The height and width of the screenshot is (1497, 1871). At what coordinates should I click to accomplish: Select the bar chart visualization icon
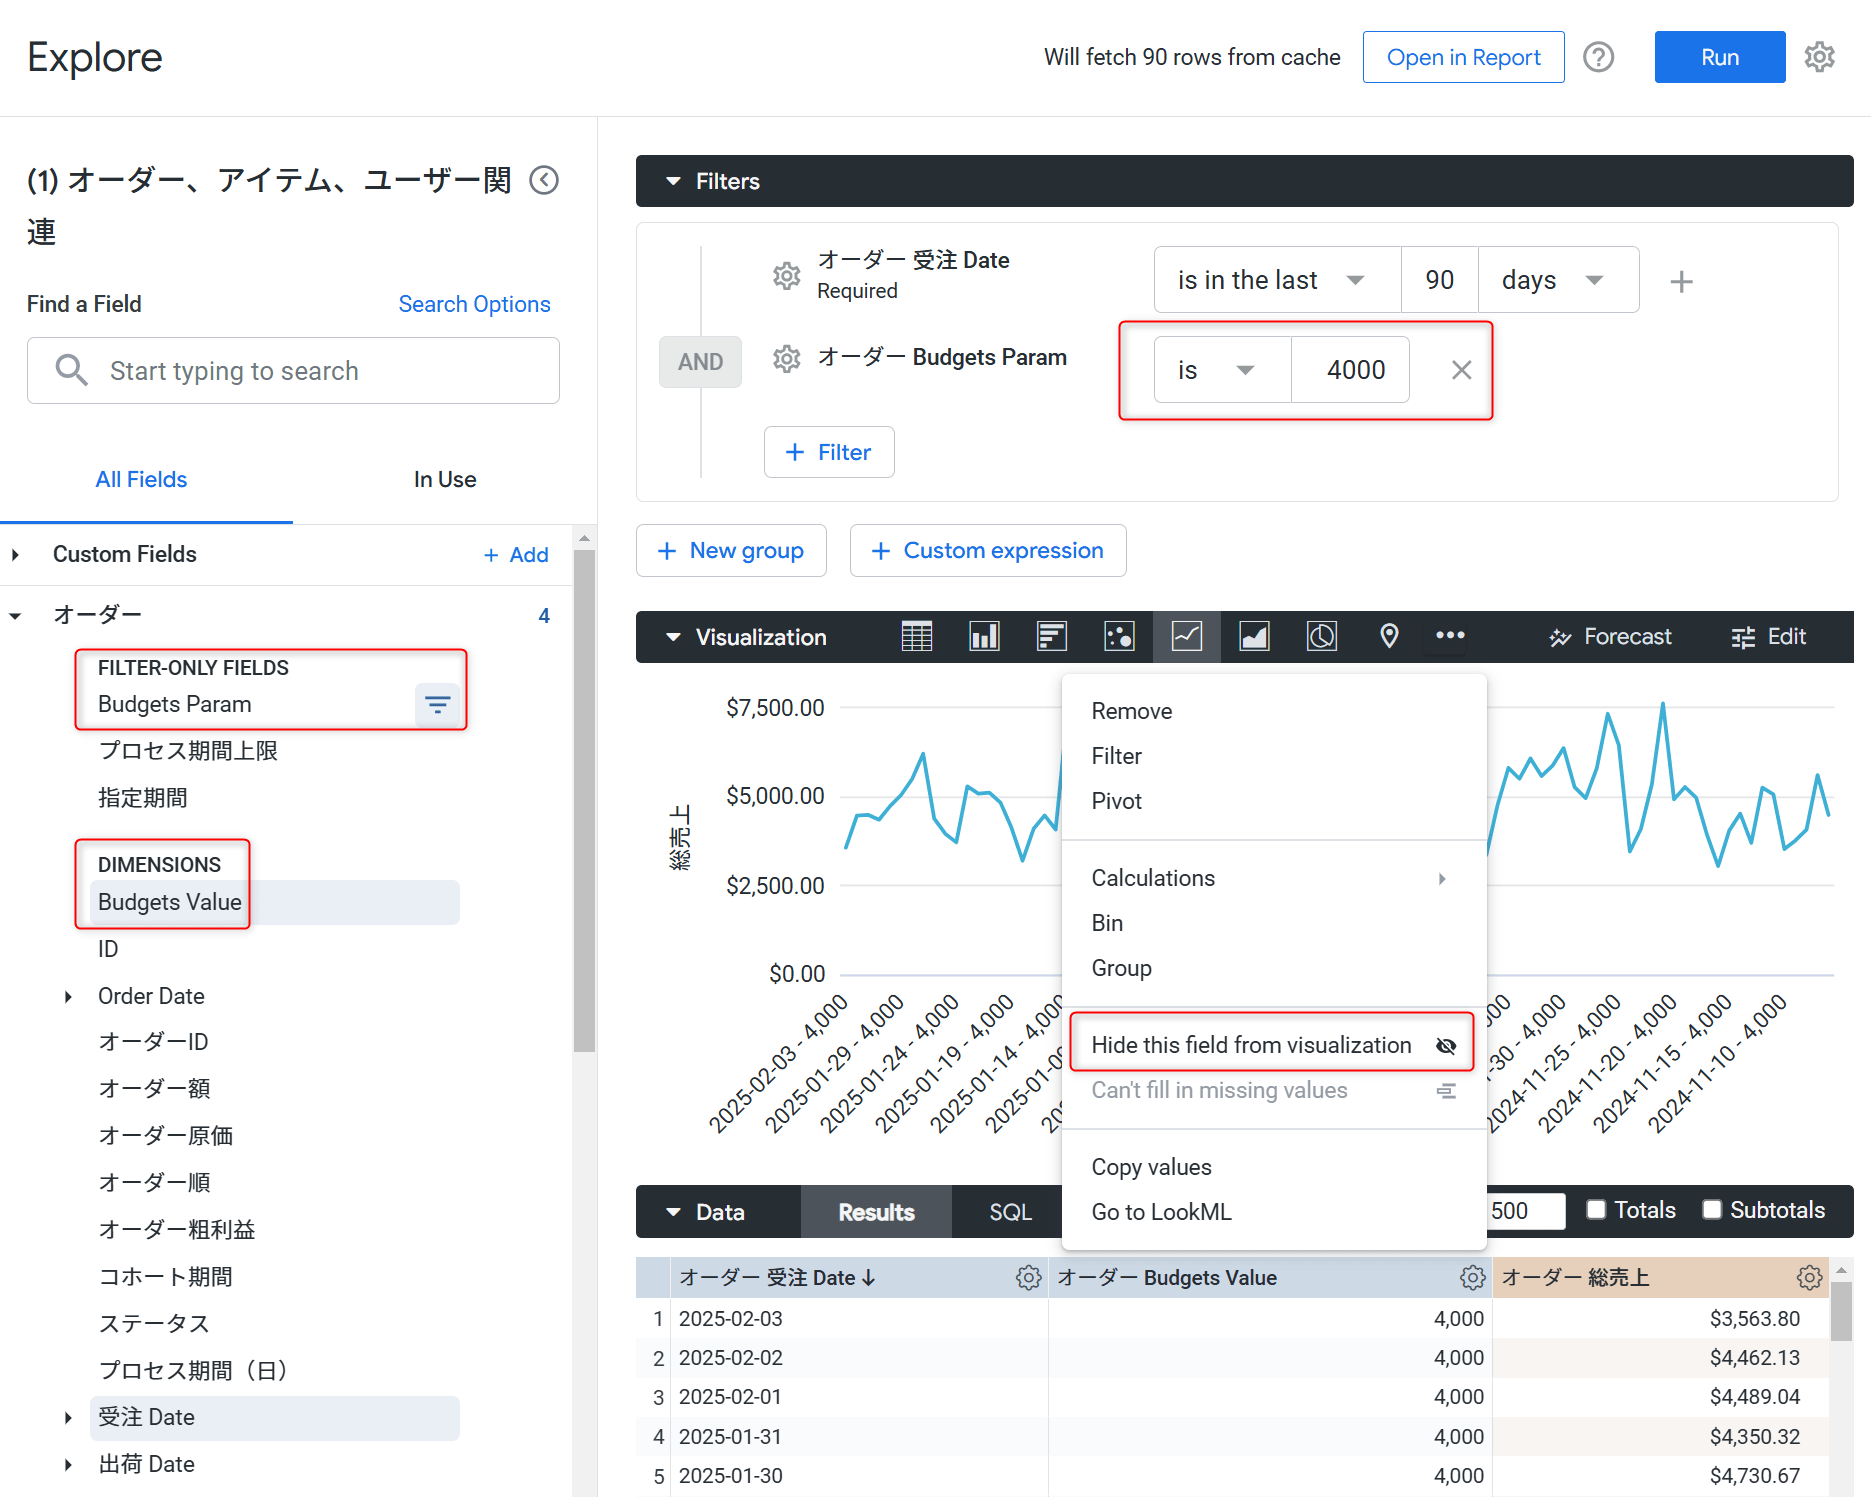point(1052,636)
